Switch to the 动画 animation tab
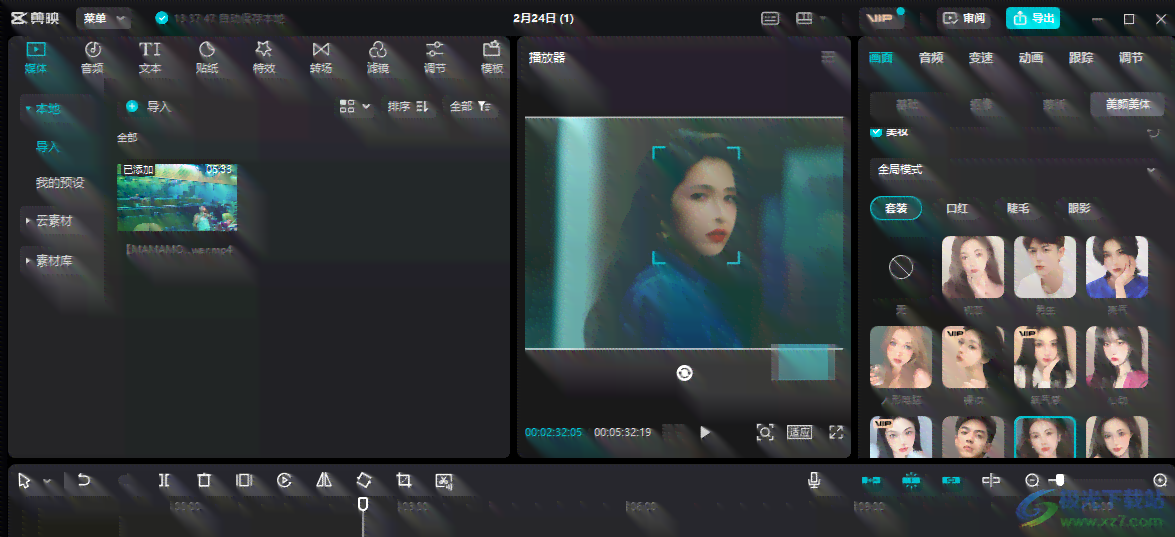The height and width of the screenshot is (537, 1175). coord(1031,58)
